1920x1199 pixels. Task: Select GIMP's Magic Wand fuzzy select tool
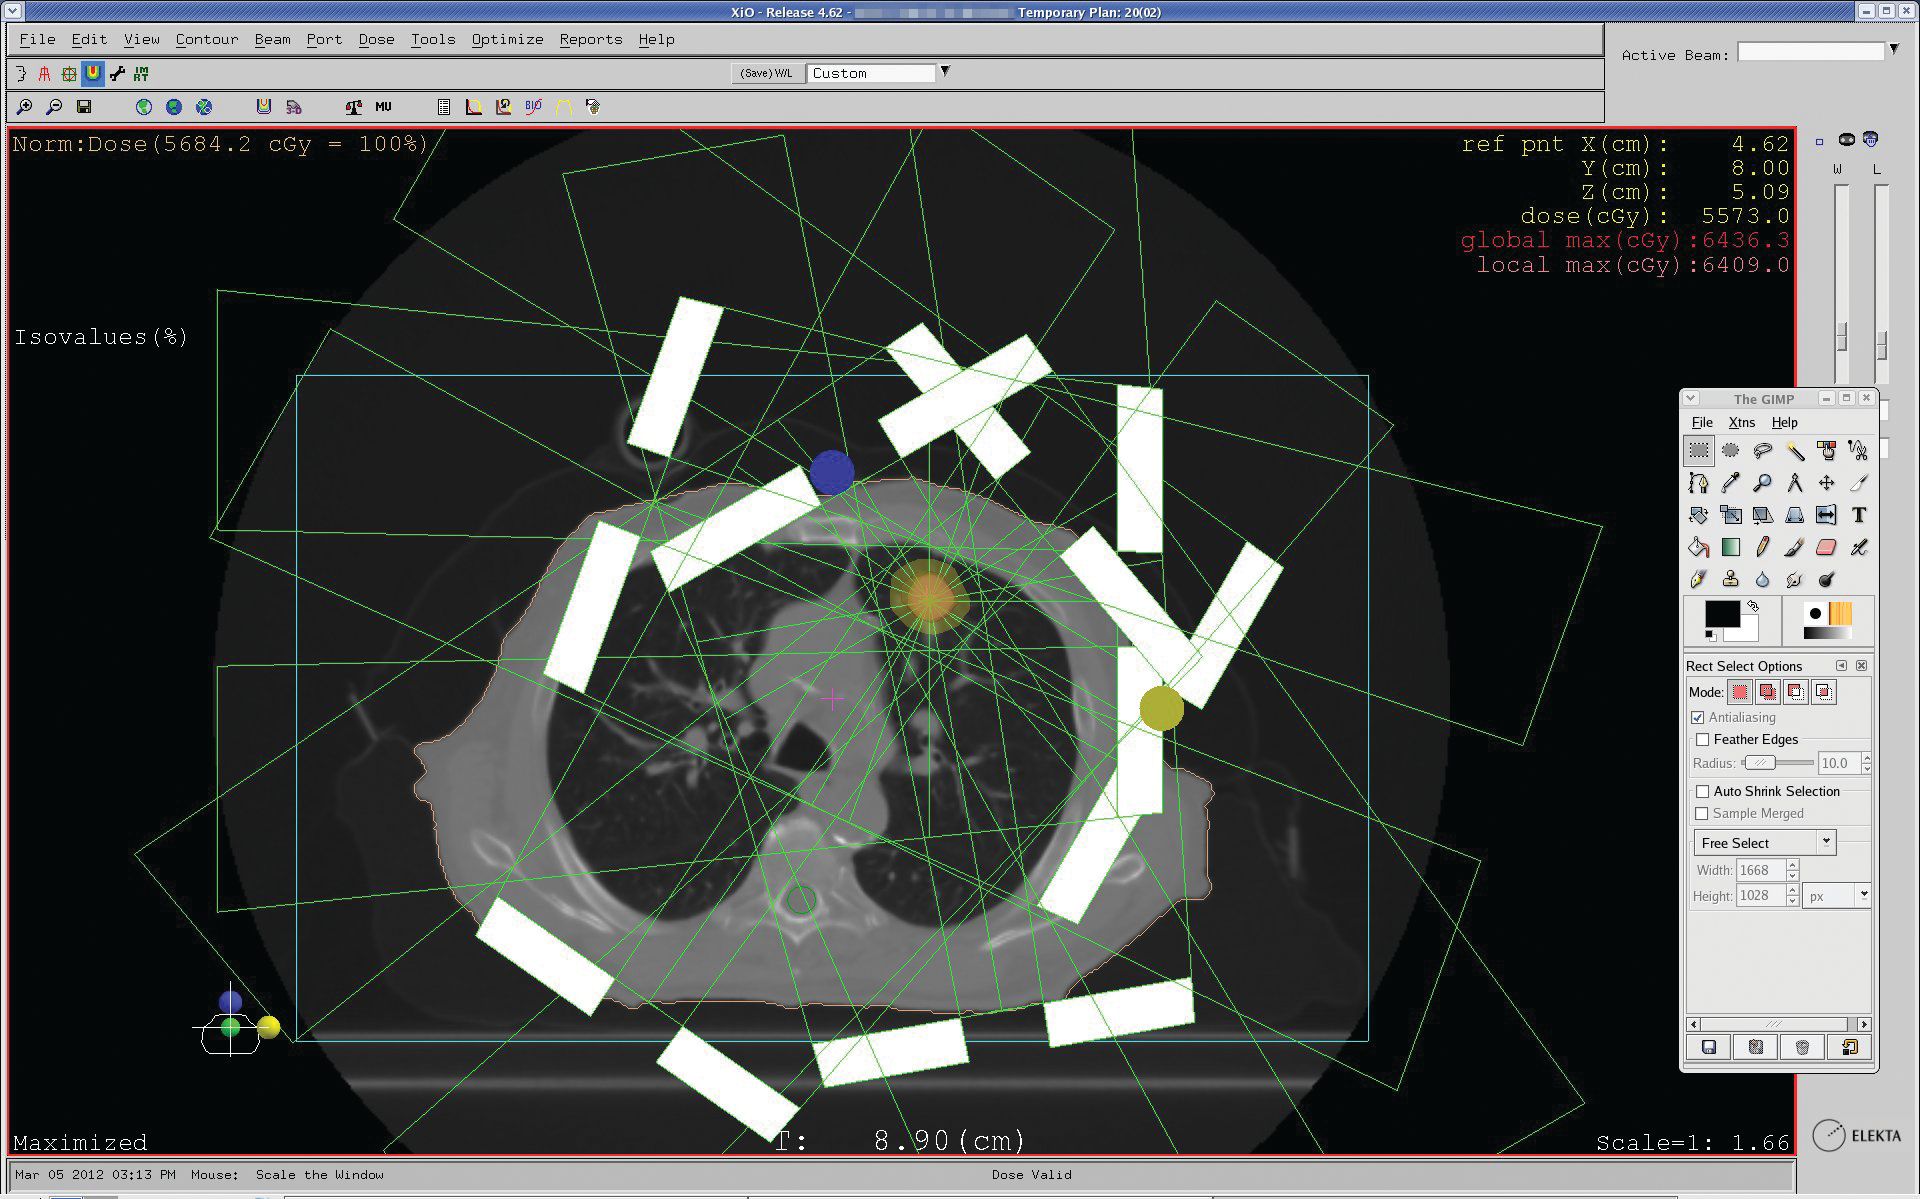pyautogui.click(x=1795, y=451)
